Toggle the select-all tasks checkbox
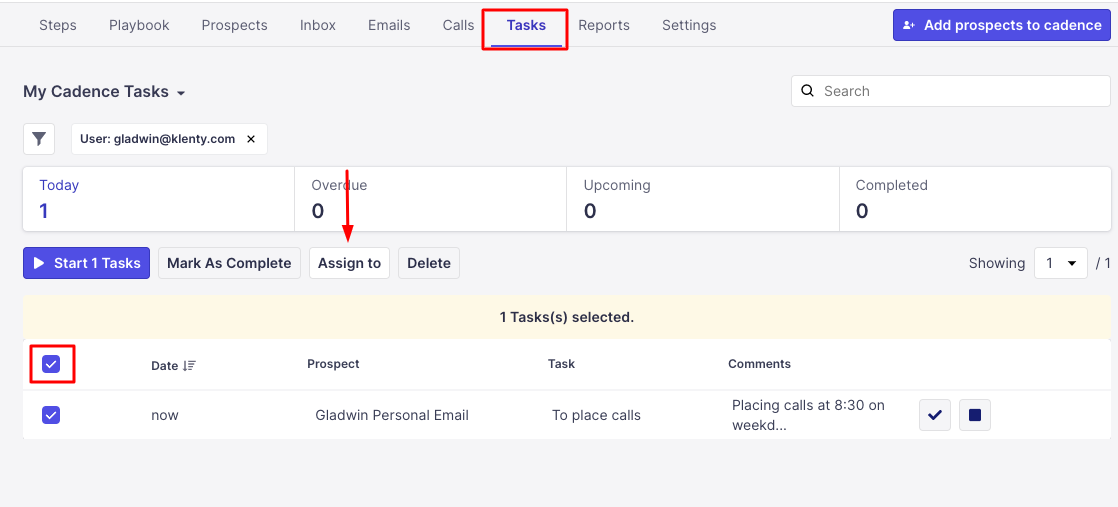 coord(51,364)
